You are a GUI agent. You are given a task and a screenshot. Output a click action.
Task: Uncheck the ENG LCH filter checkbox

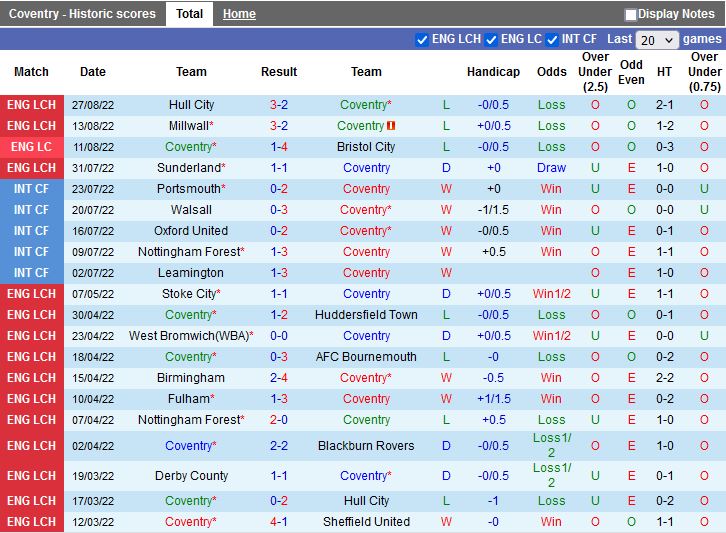422,40
